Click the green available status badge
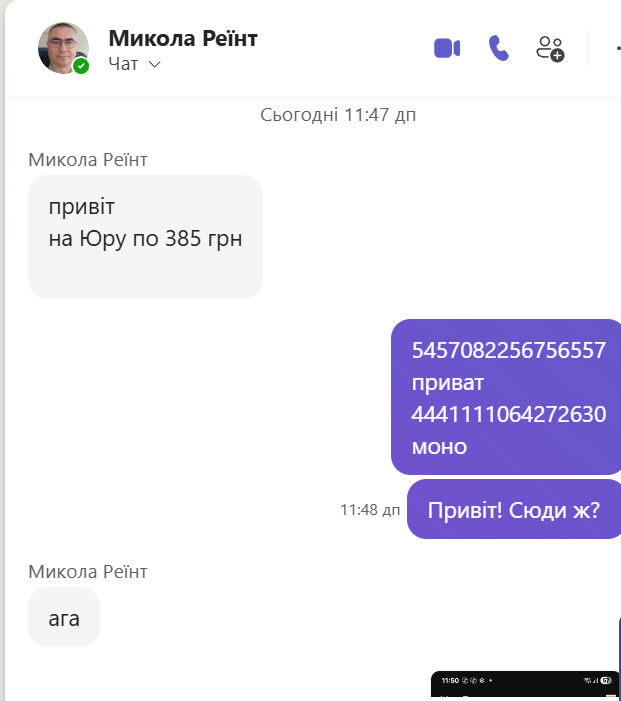 pos(81,66)
